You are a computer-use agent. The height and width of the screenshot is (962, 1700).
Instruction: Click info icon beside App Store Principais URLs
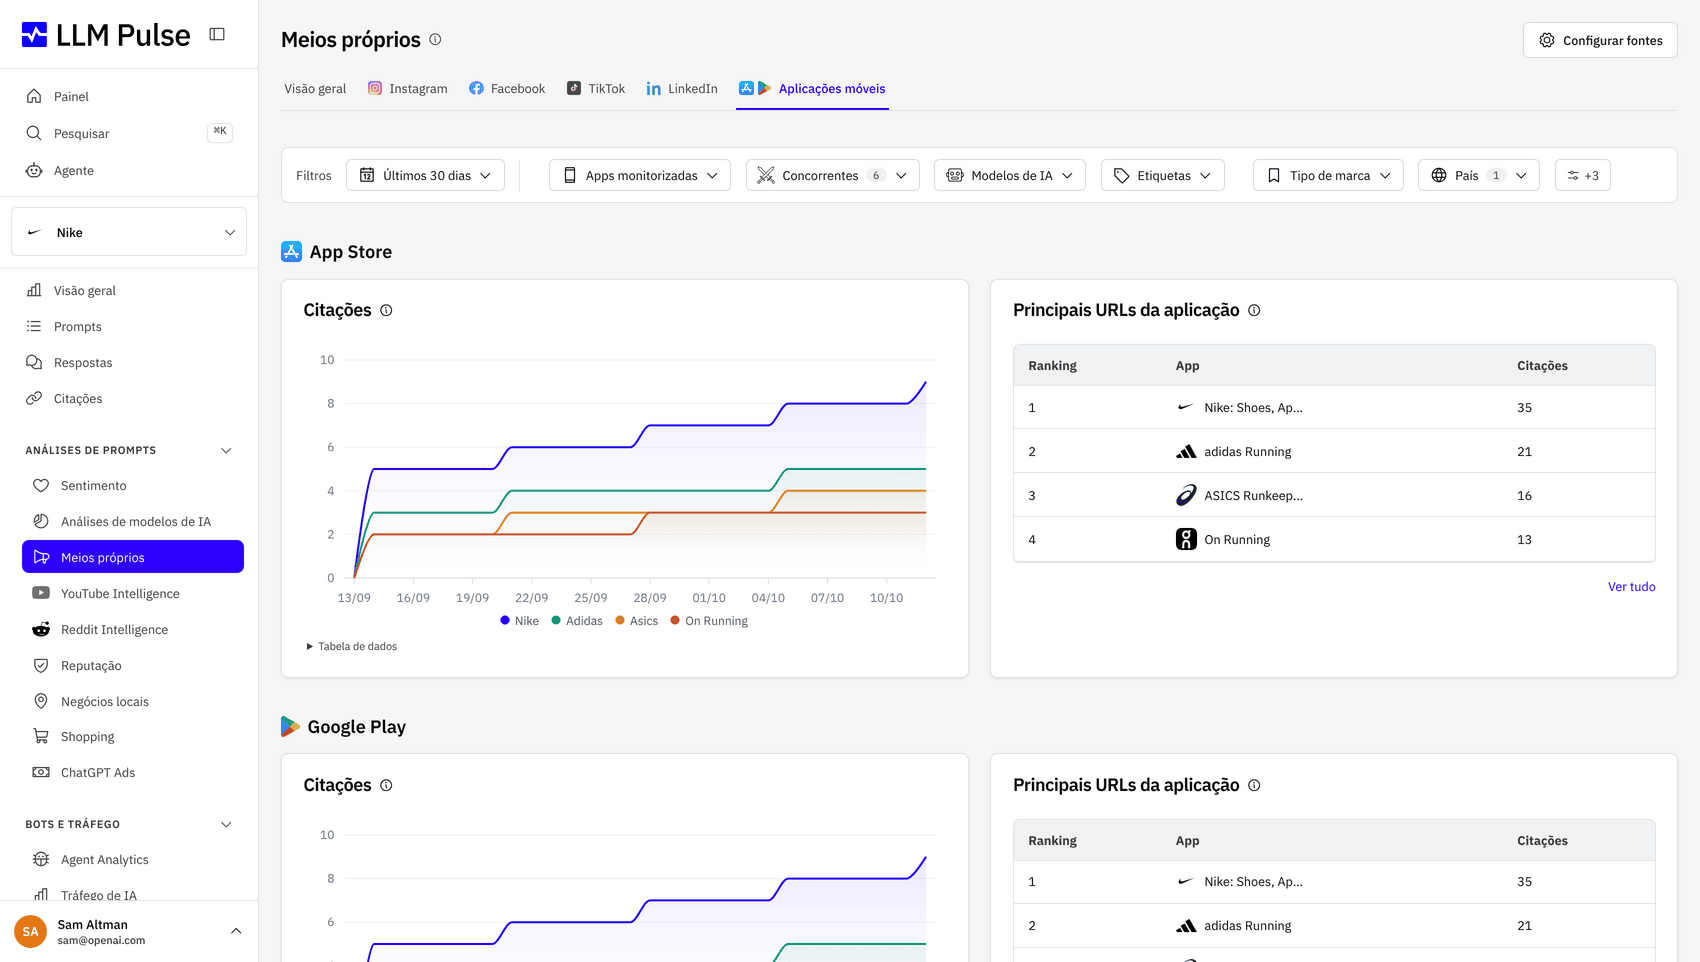[1254, 310]
